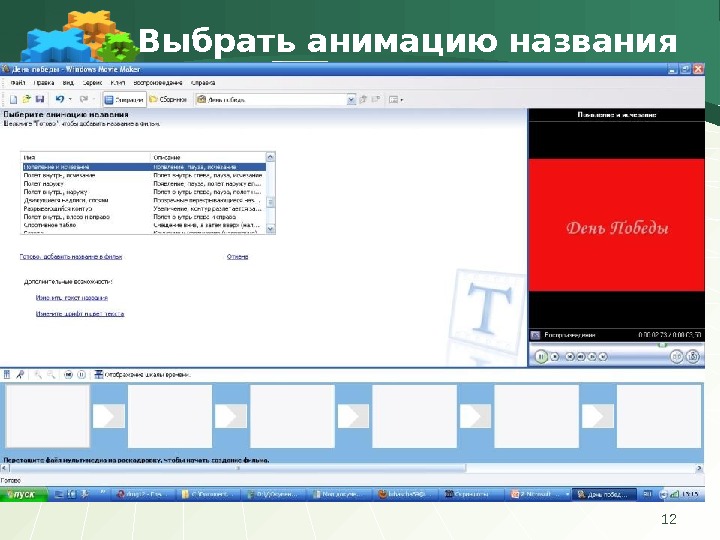720x540 pixels.
Task: Click the Open project folder icon
Action: [27, 99]
